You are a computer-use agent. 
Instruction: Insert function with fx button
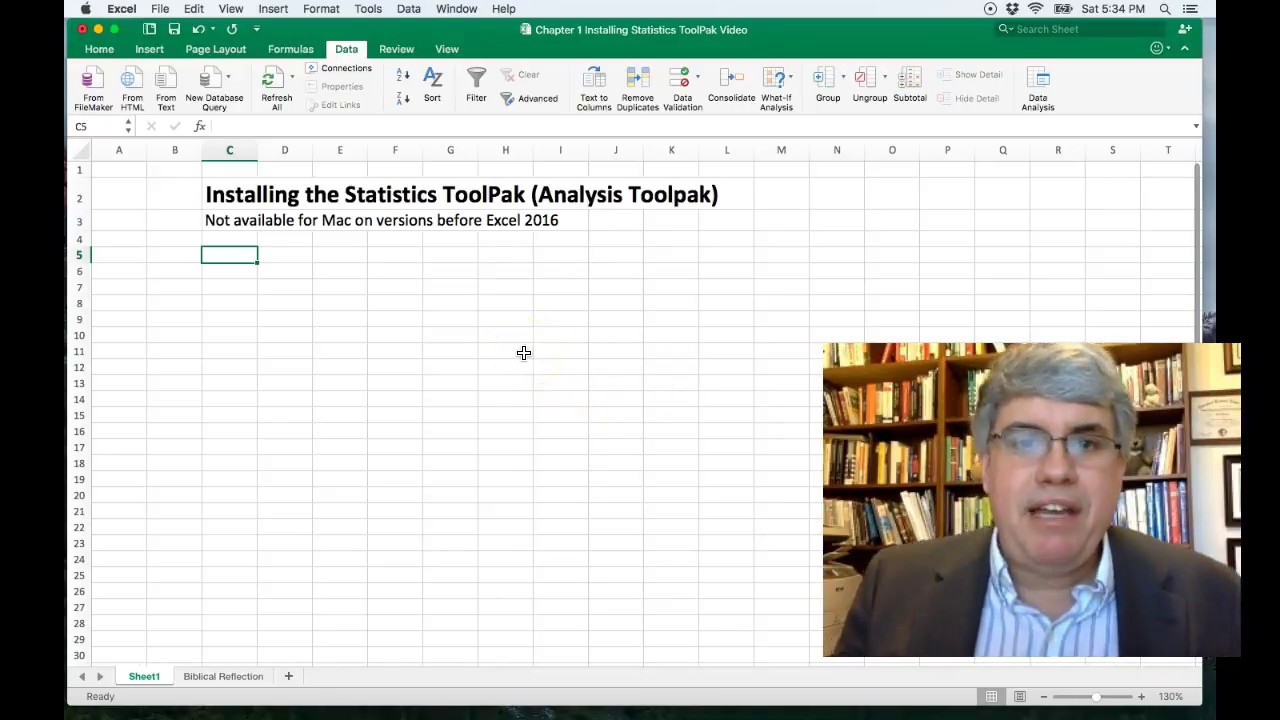[200, 126]
